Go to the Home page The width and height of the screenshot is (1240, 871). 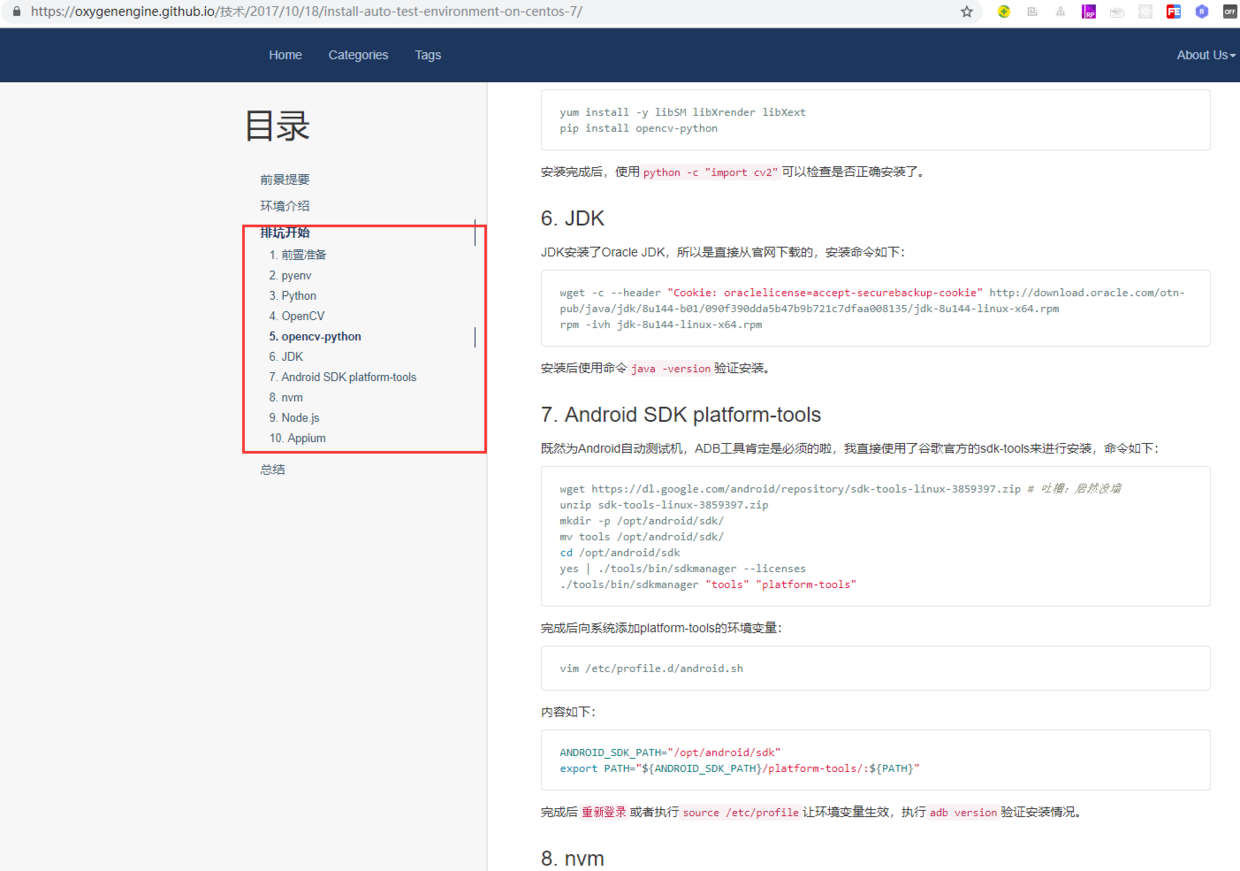click(285, 55)
